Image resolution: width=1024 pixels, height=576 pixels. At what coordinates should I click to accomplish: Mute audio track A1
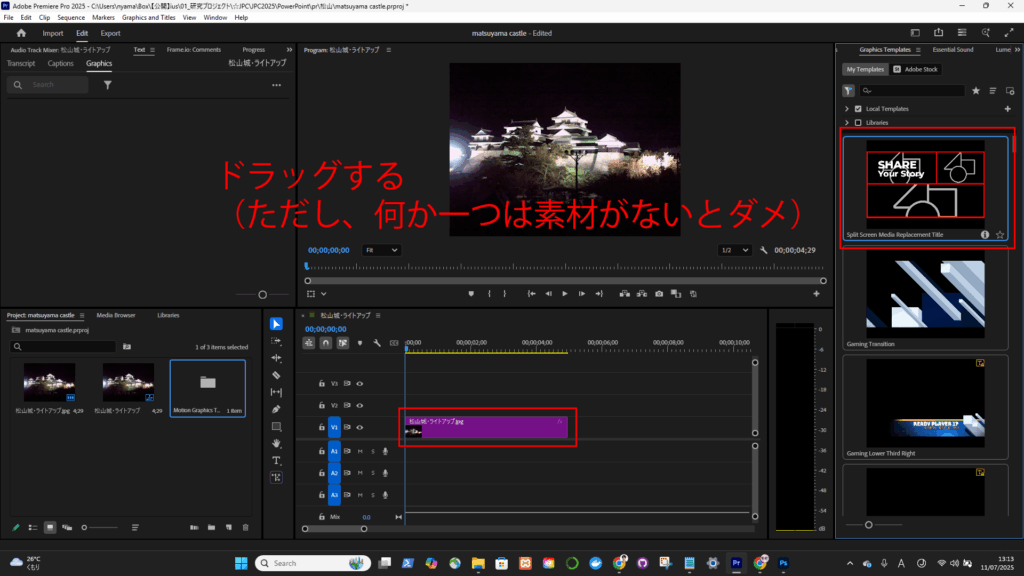[360, 451]
